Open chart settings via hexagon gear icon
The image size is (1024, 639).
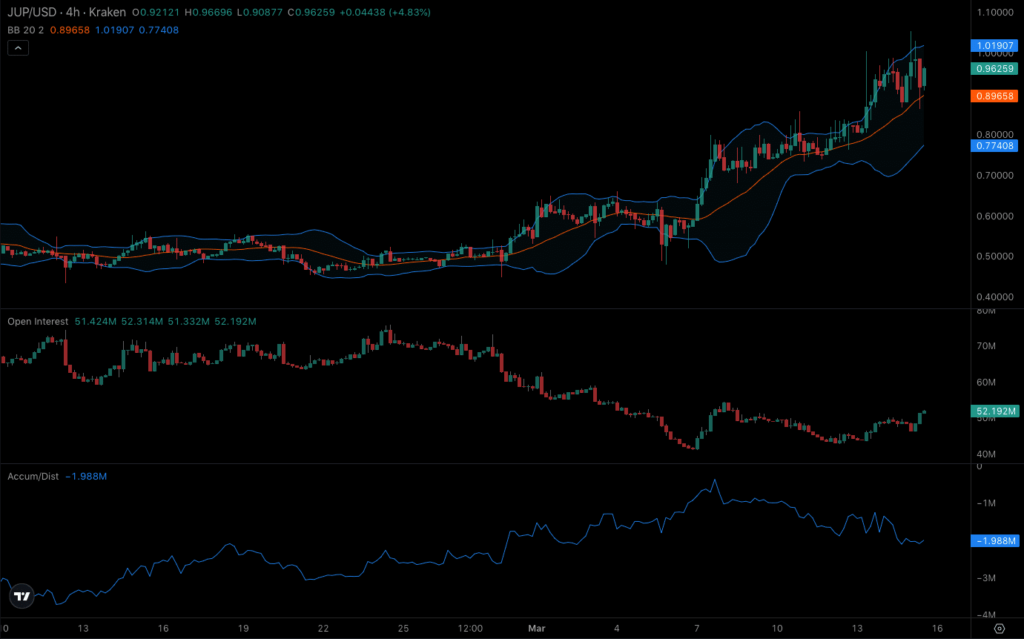998,628
